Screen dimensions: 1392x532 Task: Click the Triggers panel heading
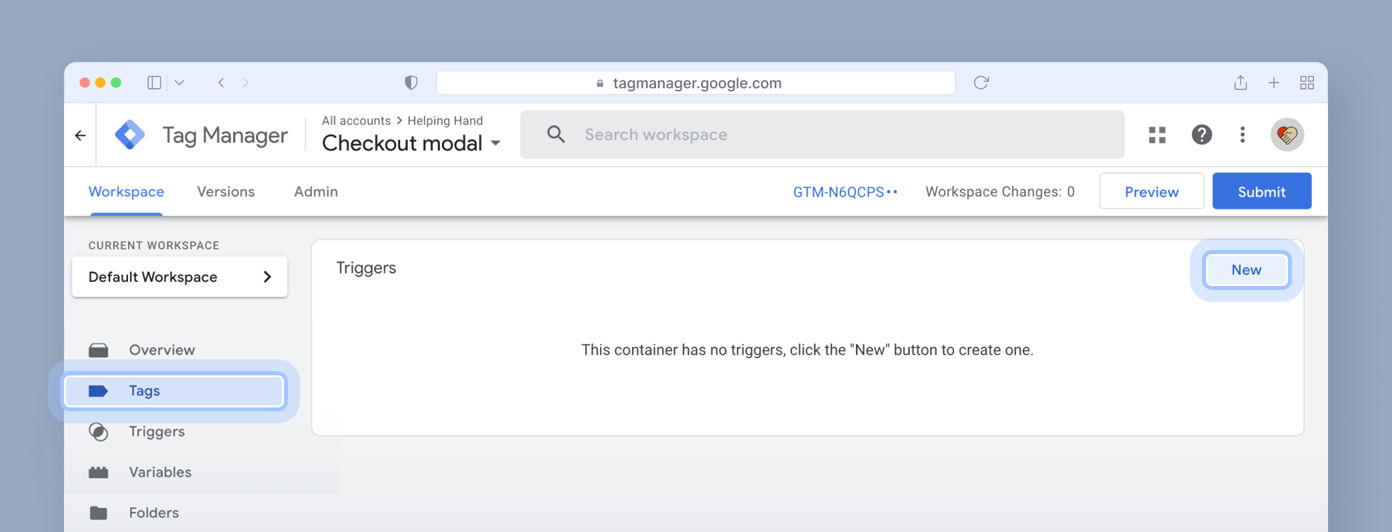point(366,268)
